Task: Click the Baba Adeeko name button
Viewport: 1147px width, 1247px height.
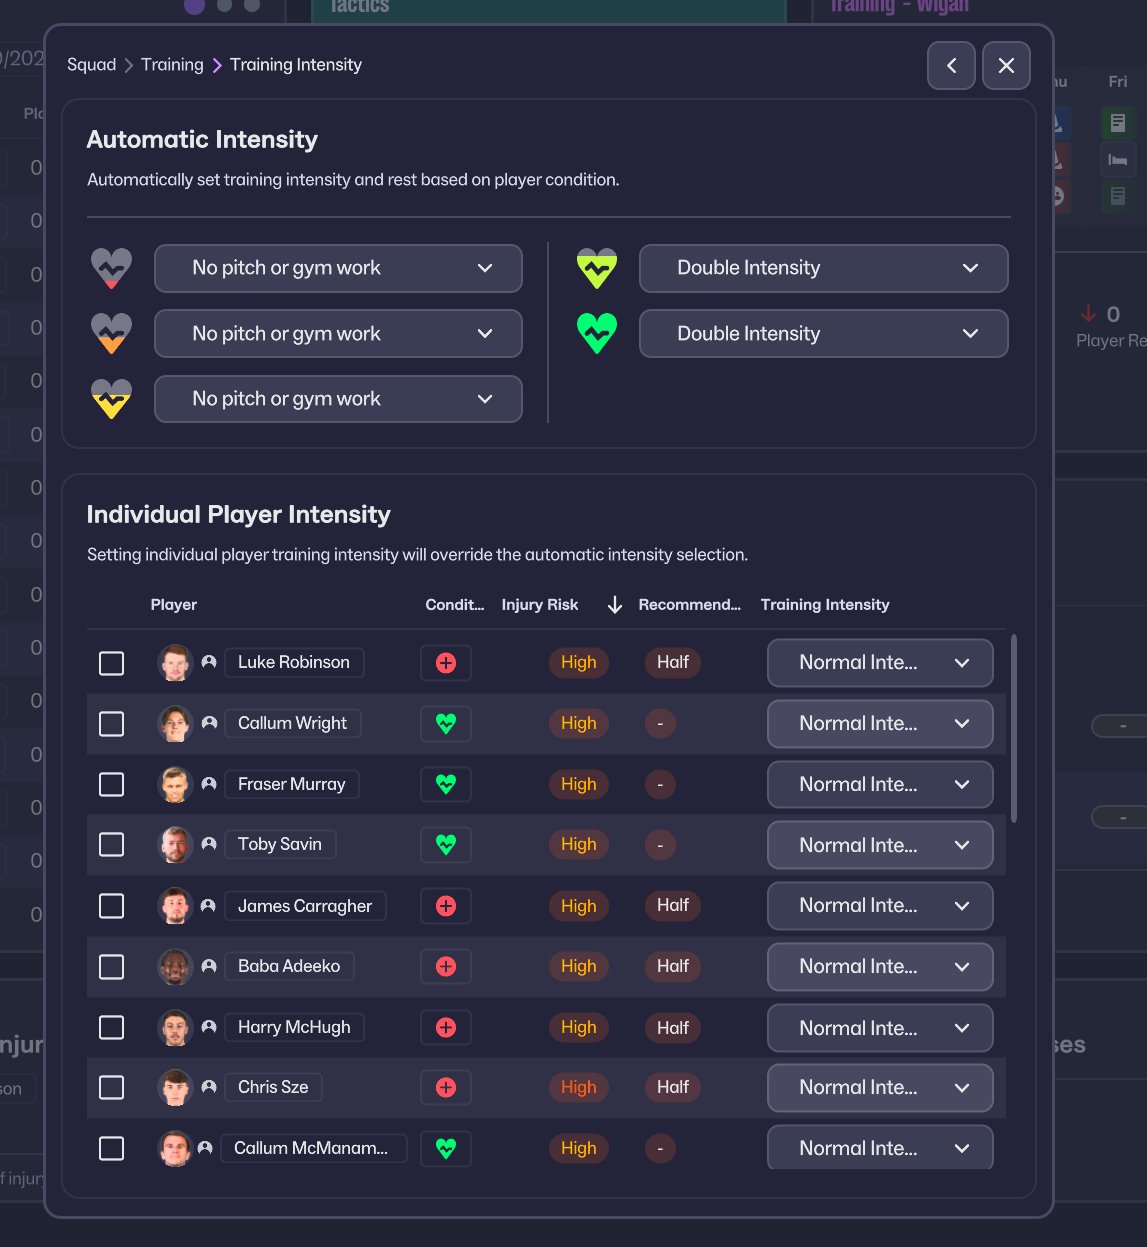Action: [289, 966]
